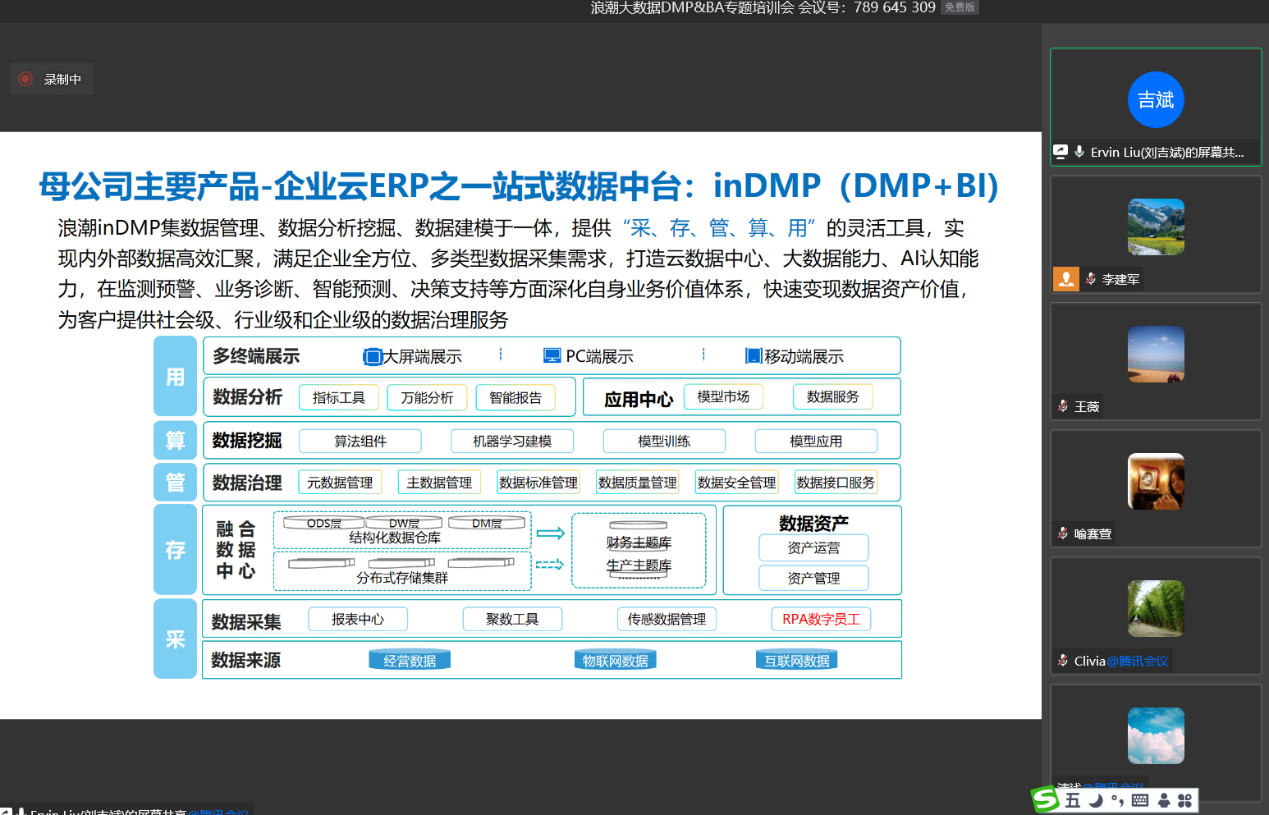Open the Sogou toolbox four-squares icon

[1186, 800]
